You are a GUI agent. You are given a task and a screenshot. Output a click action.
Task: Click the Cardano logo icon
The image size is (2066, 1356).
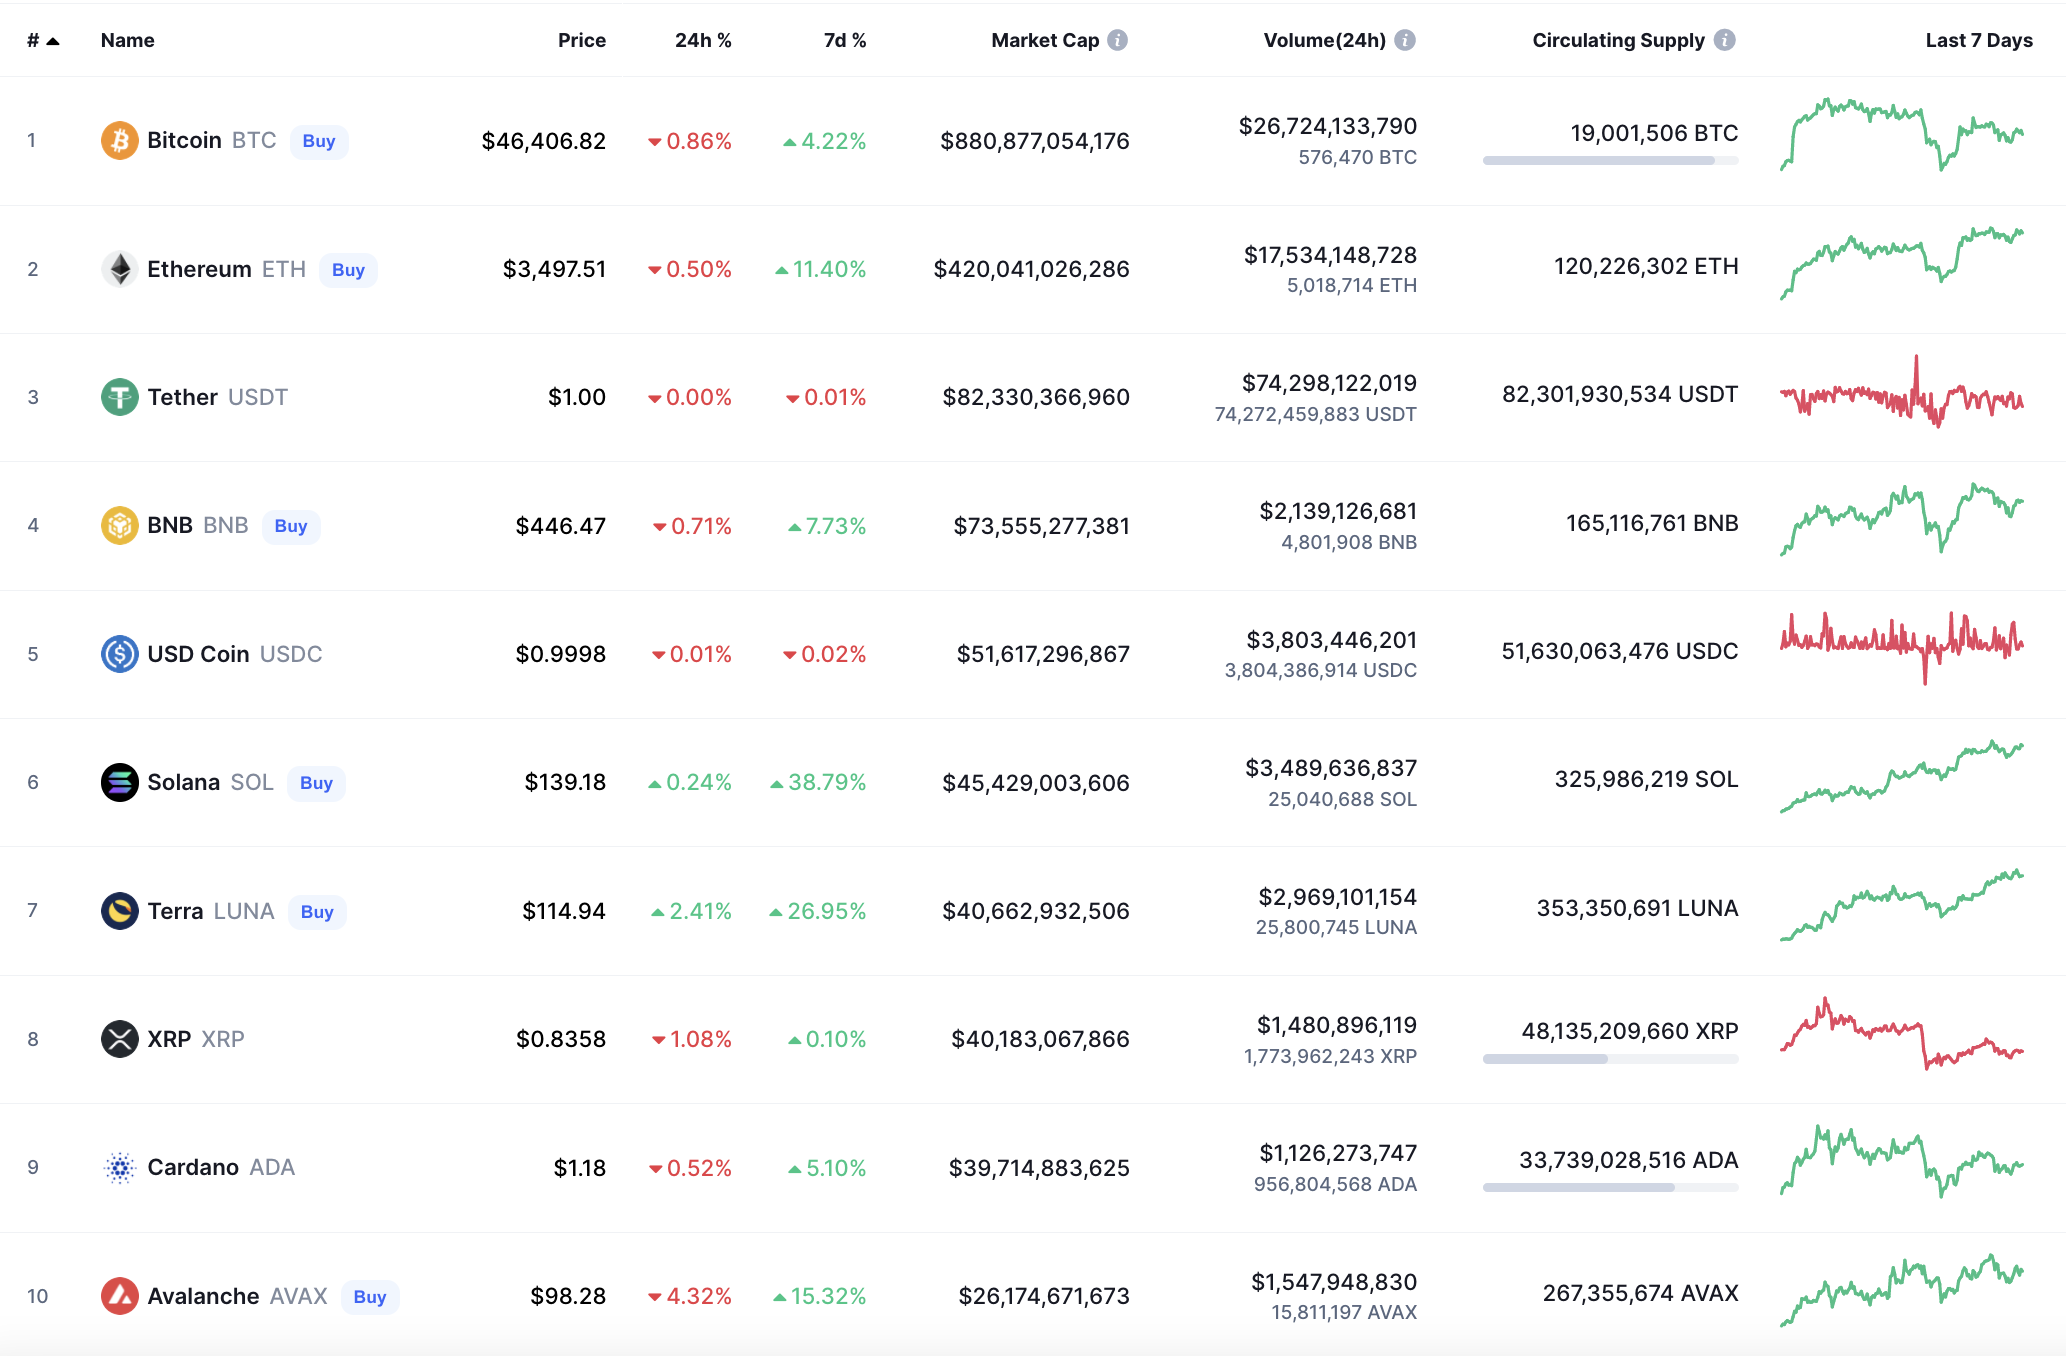tap(119, 1167)
